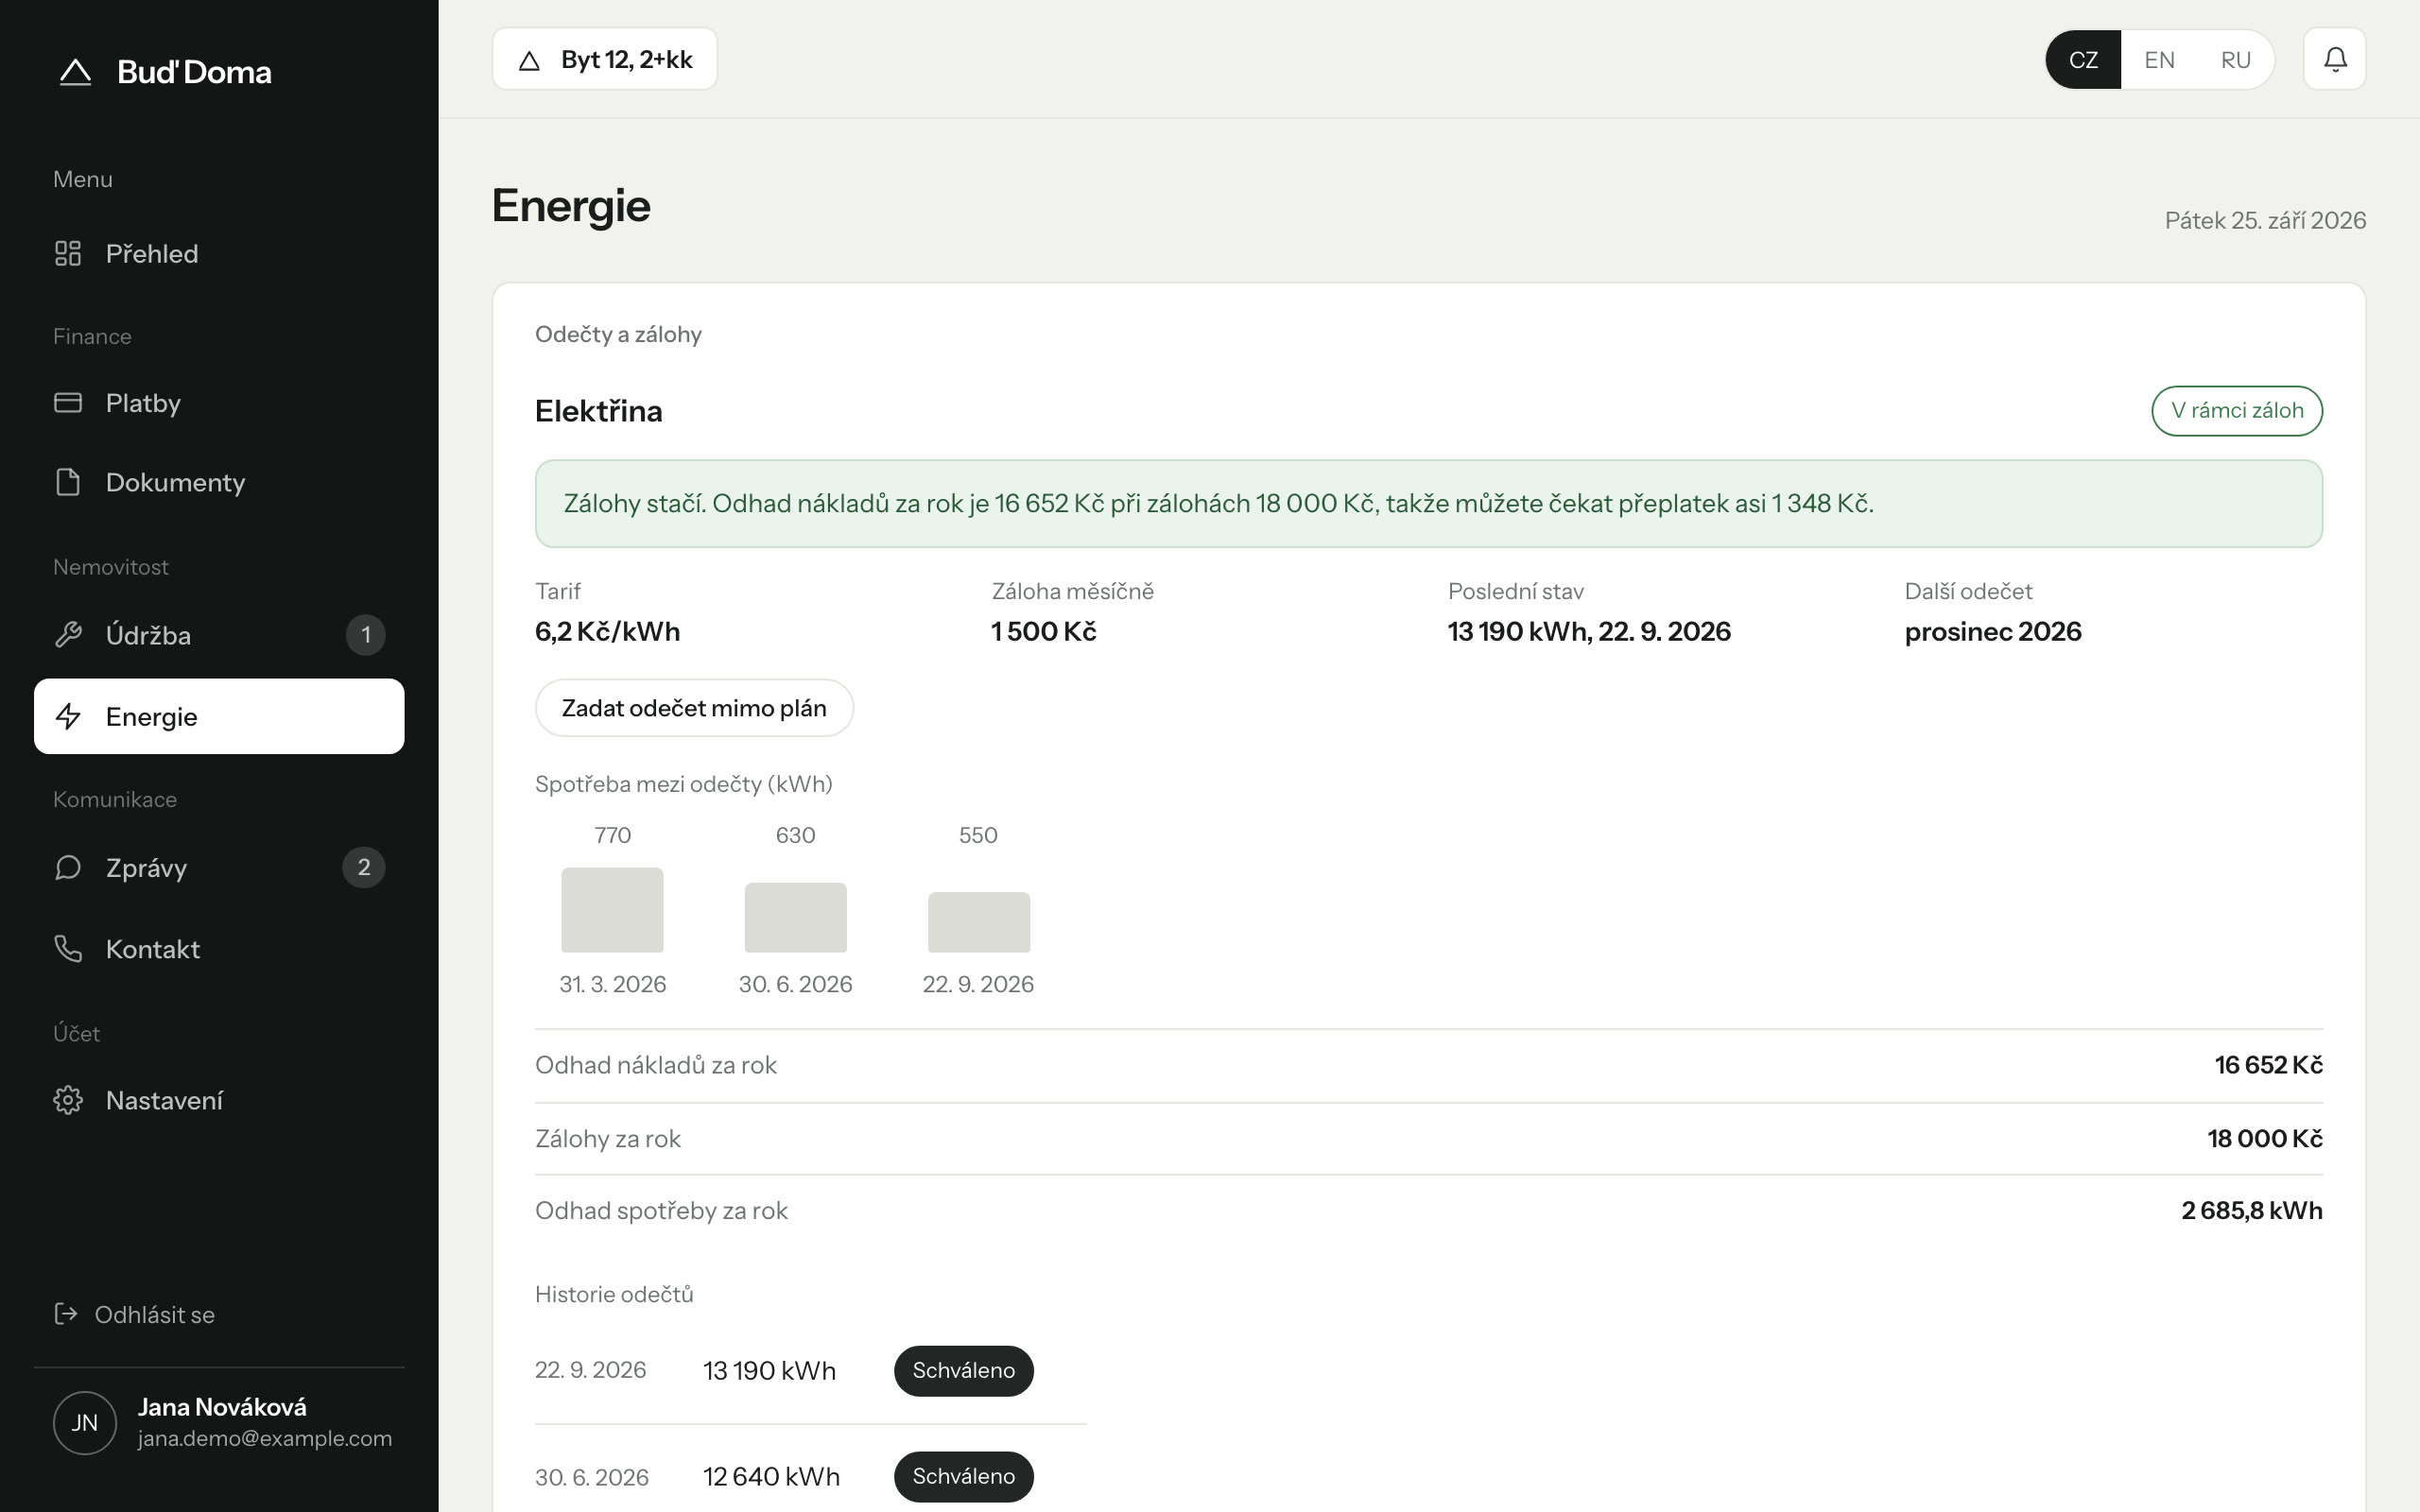
Task: Click the Buď Doma logo icon
Action: point(75,72)
